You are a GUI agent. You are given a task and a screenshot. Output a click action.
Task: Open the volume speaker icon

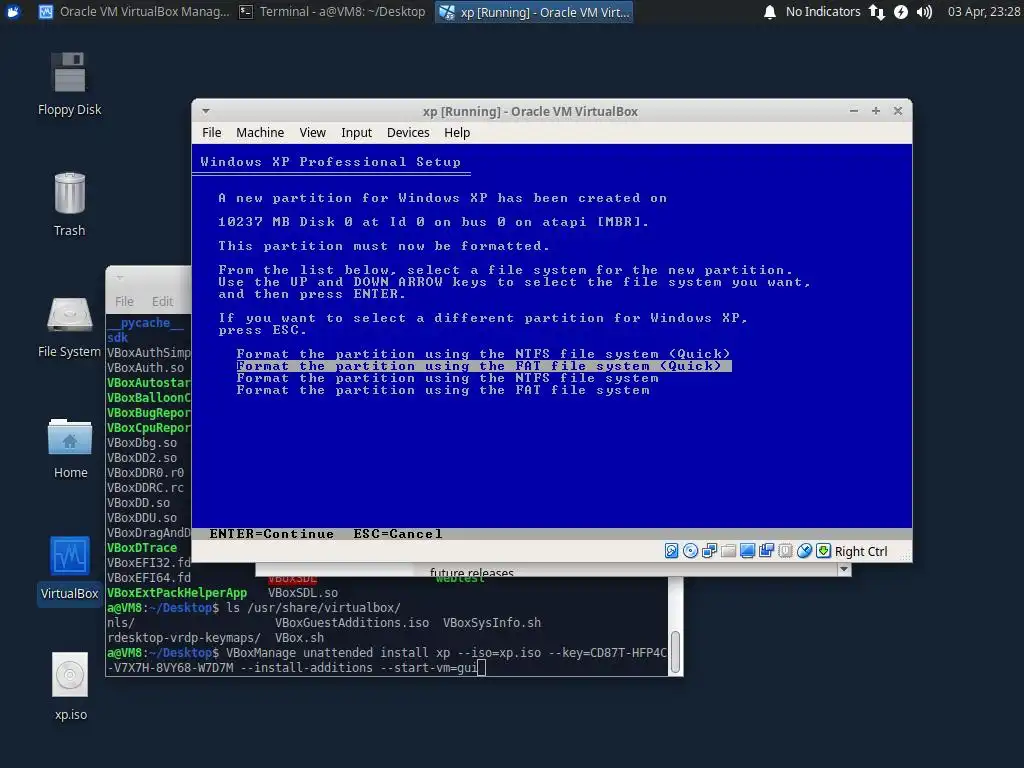point(924,12)
